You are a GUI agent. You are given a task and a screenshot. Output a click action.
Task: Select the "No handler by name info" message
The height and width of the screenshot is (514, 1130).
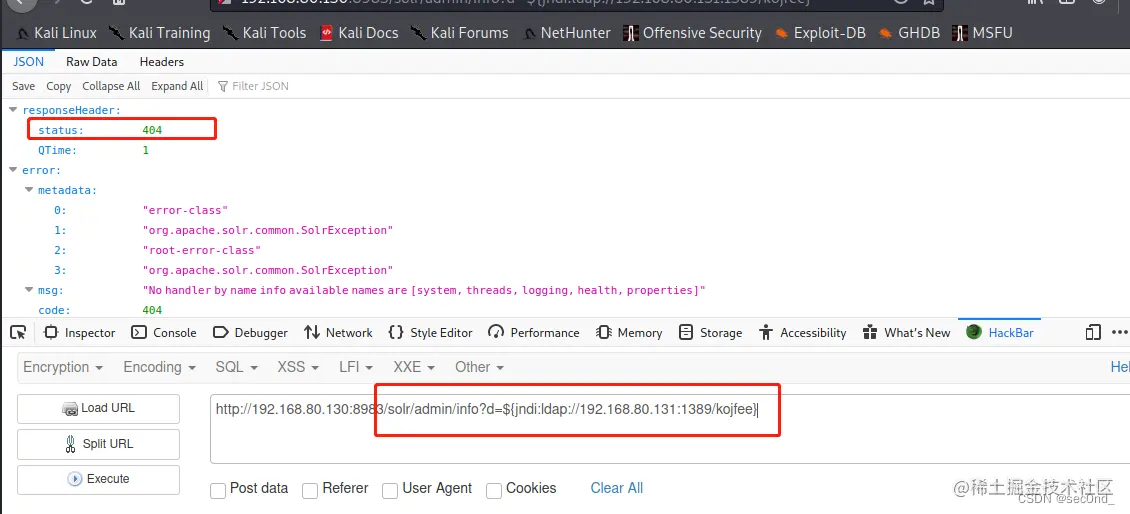pos(424,290)
